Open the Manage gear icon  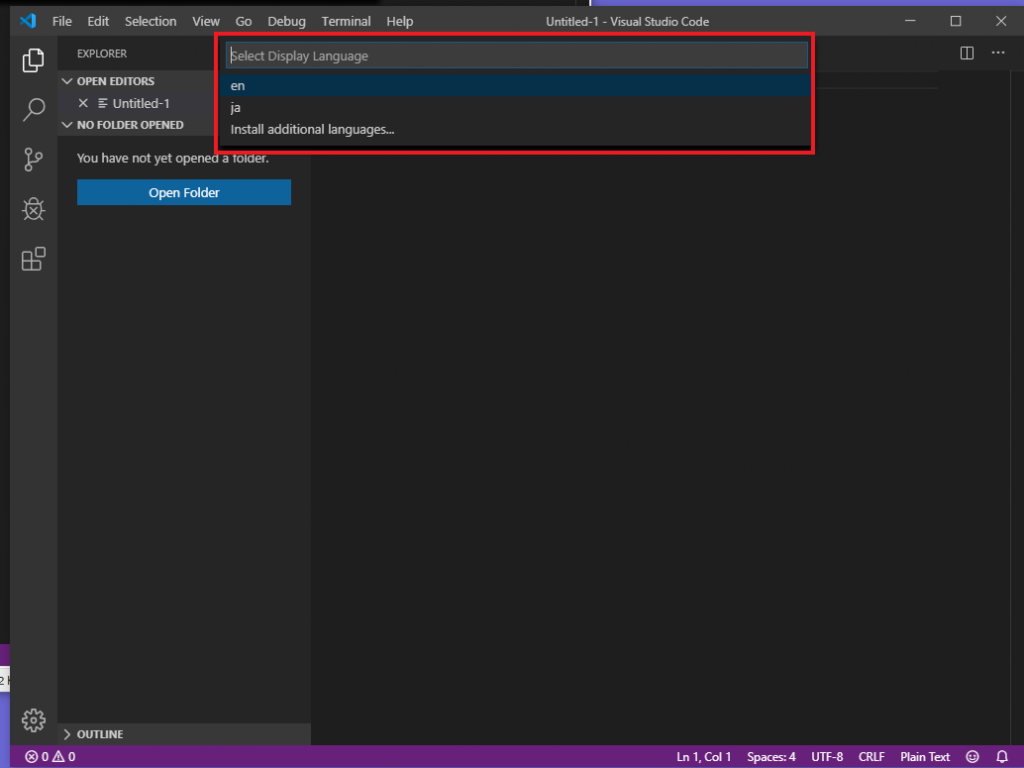pos(33,720)
